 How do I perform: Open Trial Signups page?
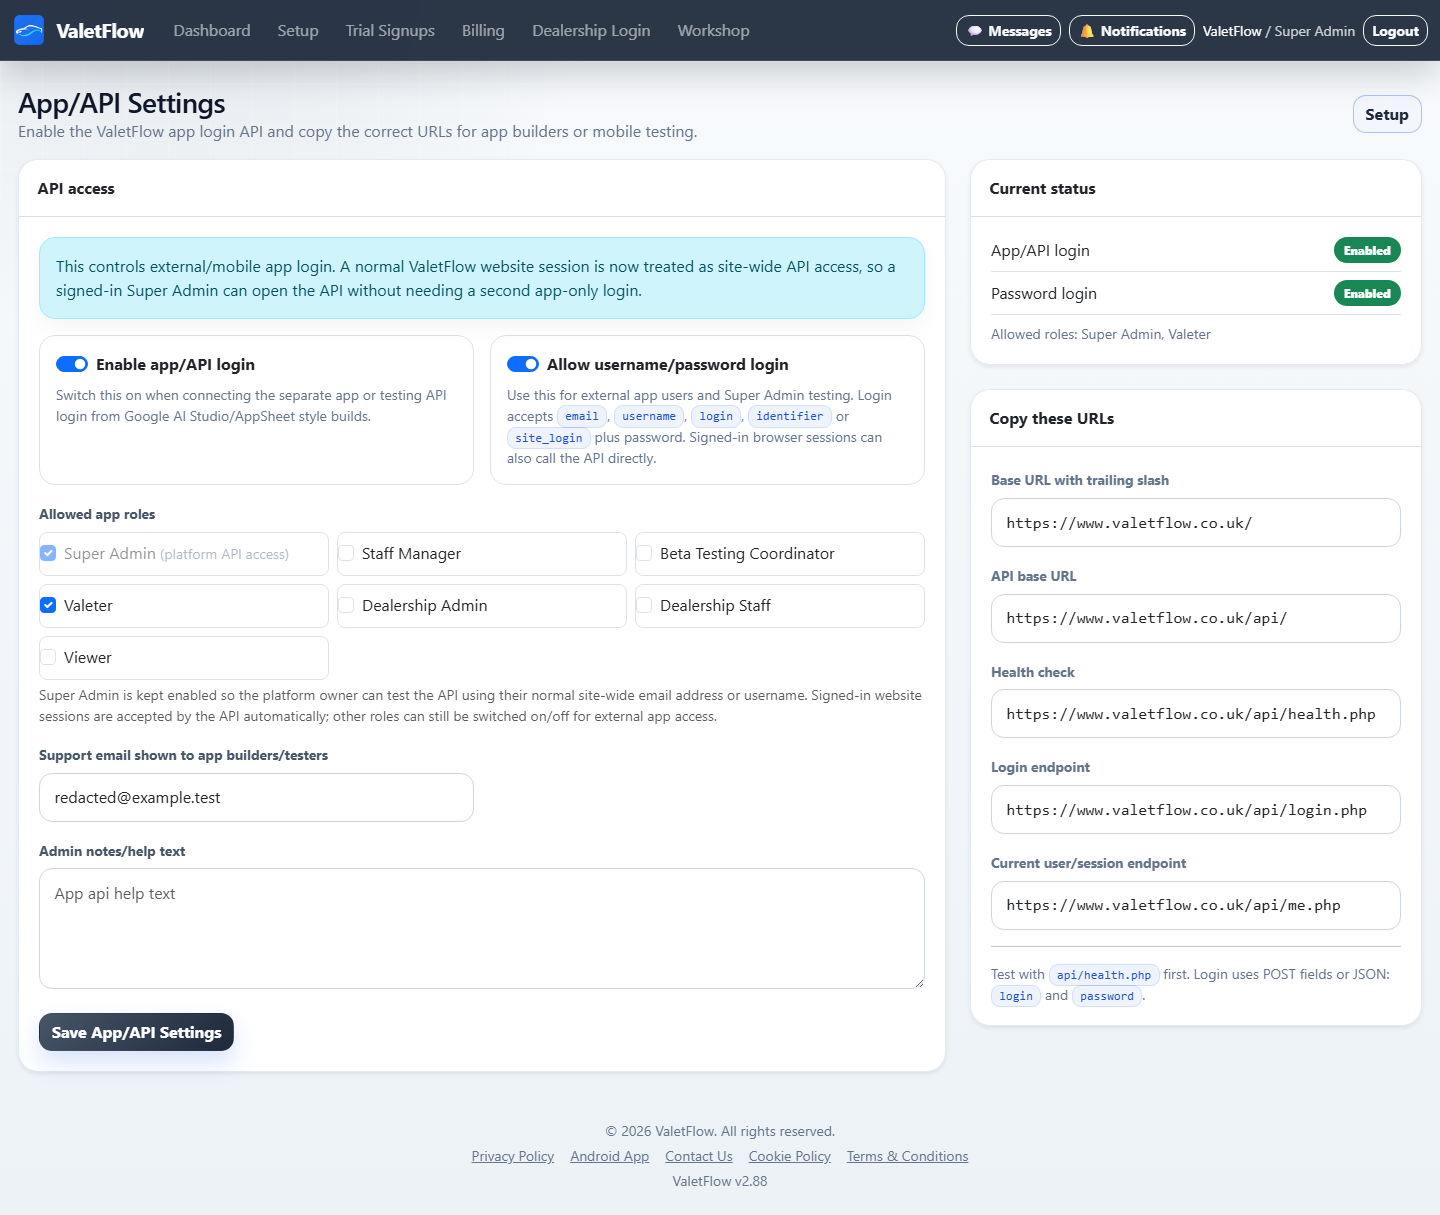point(390,31)
